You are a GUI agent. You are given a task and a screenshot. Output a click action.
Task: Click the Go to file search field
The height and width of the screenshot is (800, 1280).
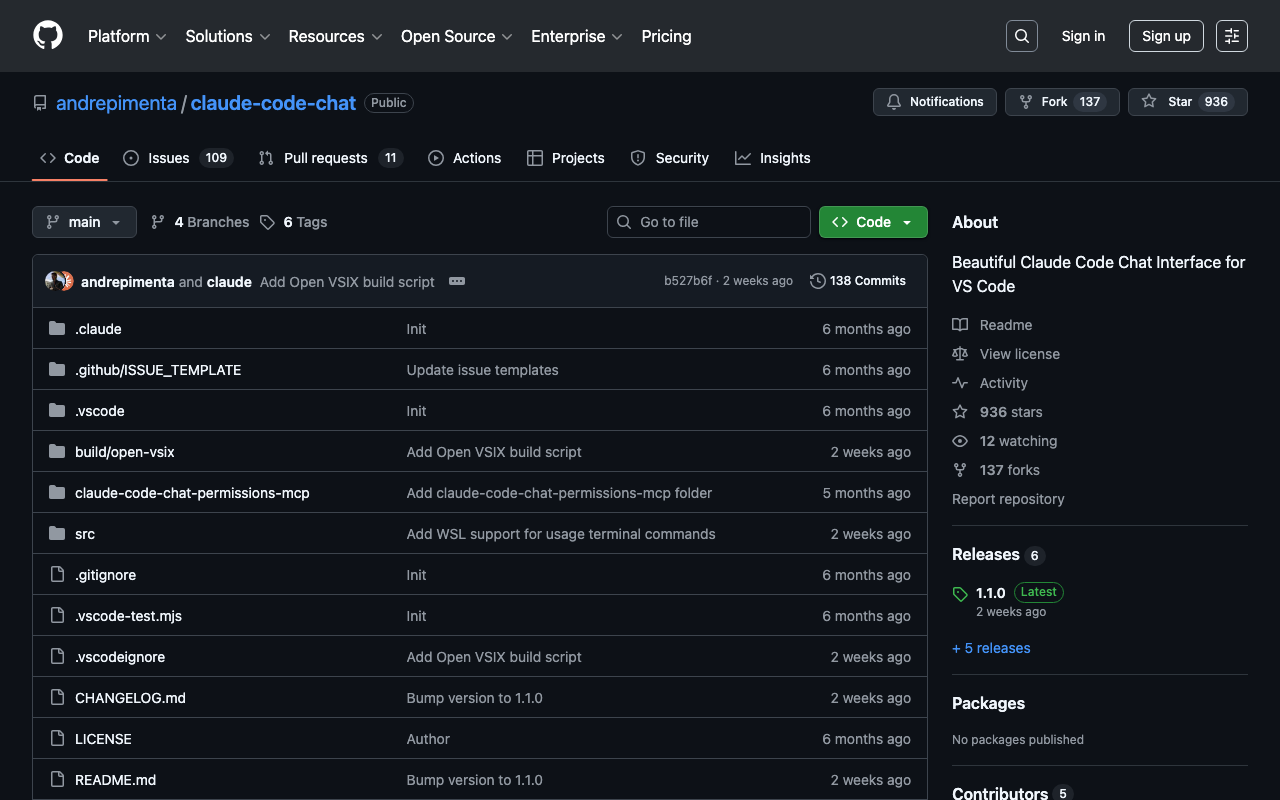click(709, 222)
